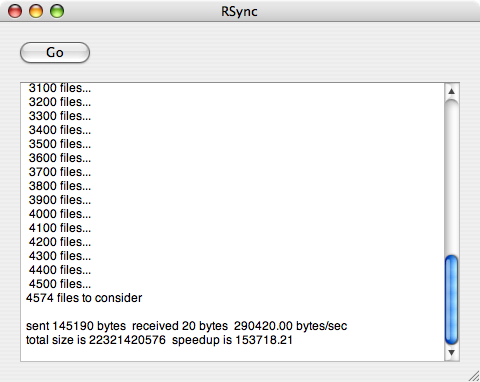The height and width of the screenshot is (382, 480).
Task: Click the "4574 files to consider" line
Action: [84, 298]
